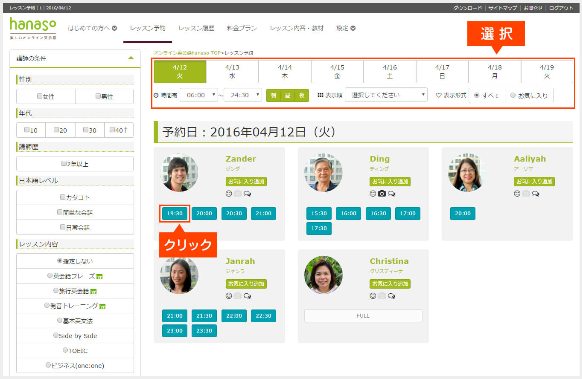Click the smiley face icon under Janrah
582x379 pixels.
tap(229, 296)
